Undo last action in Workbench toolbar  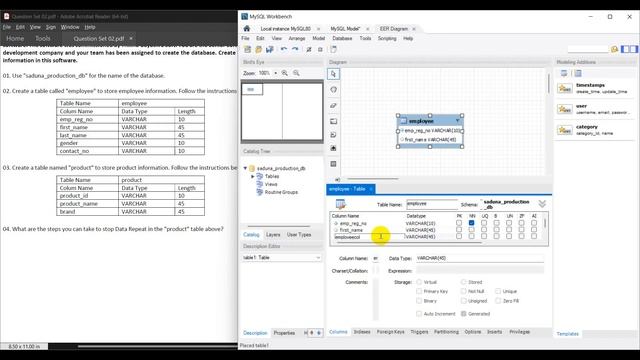click(x=284, y=49)
